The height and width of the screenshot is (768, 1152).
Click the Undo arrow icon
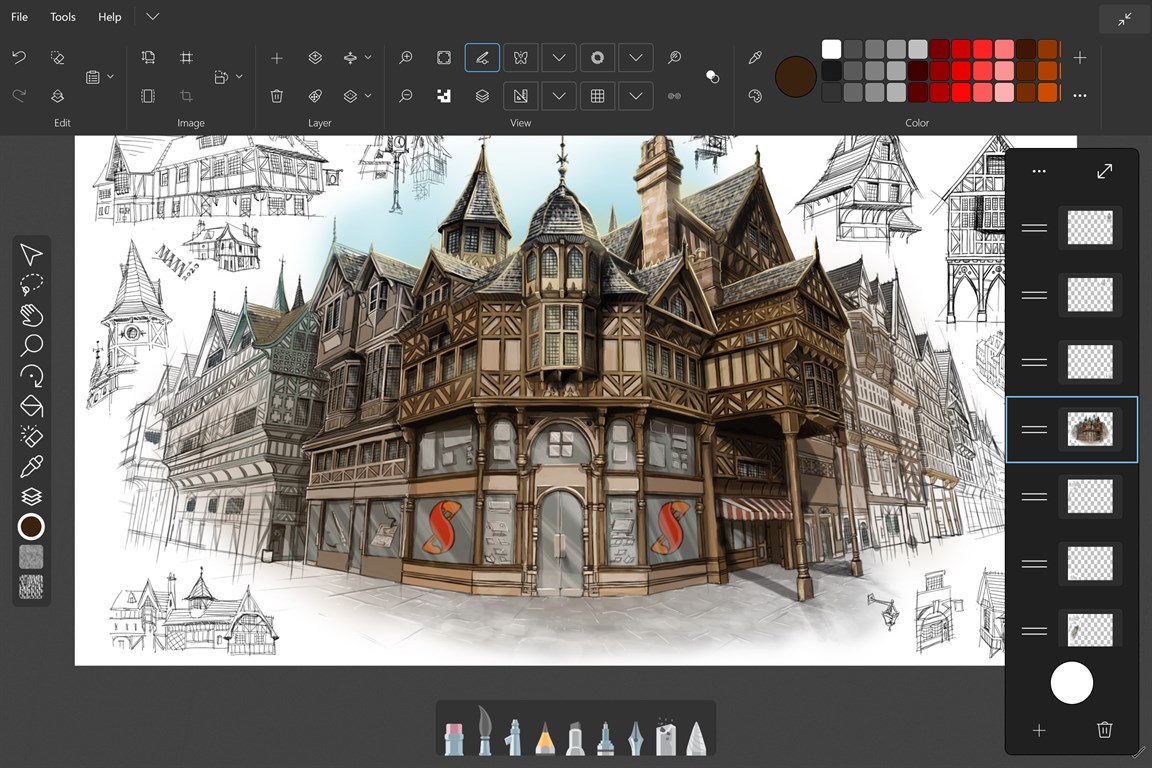(x=19, y=58)
